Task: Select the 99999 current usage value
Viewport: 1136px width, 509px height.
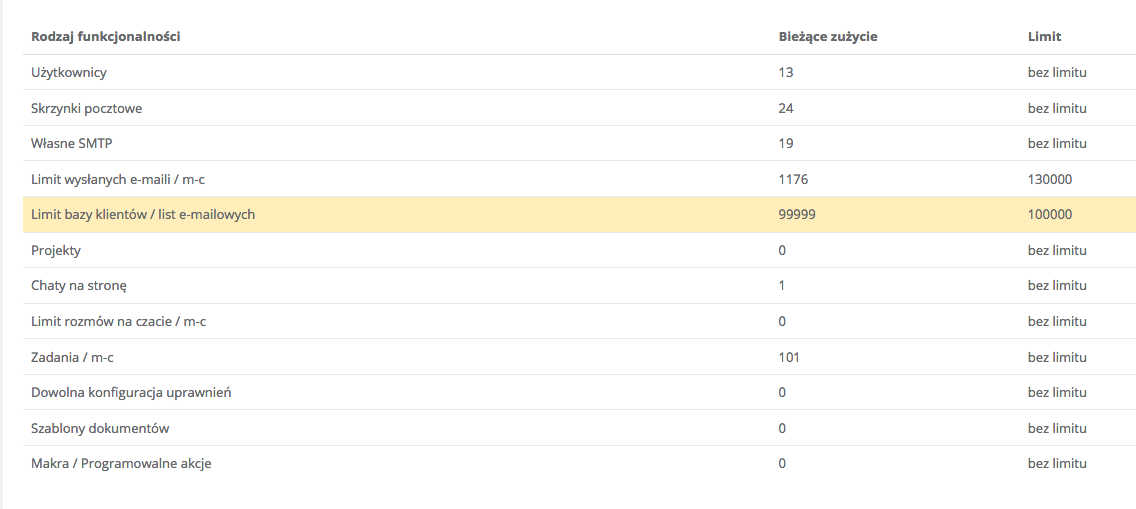Action: (797, 214)
